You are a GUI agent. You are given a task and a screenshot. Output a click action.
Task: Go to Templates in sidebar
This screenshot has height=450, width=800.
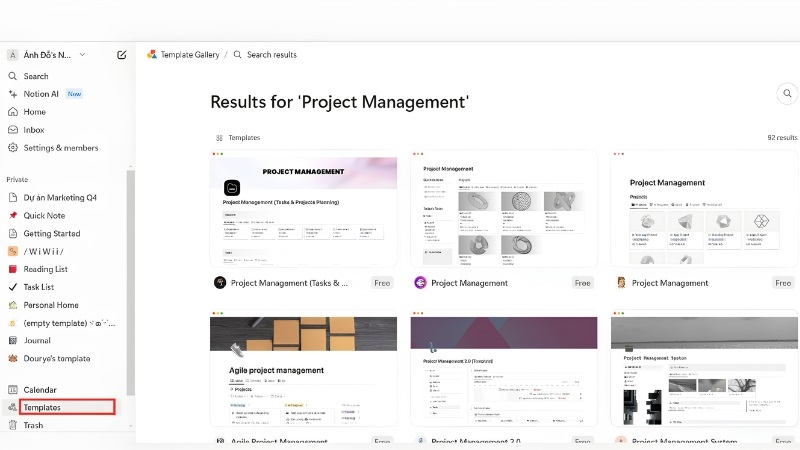click(42, 407)
